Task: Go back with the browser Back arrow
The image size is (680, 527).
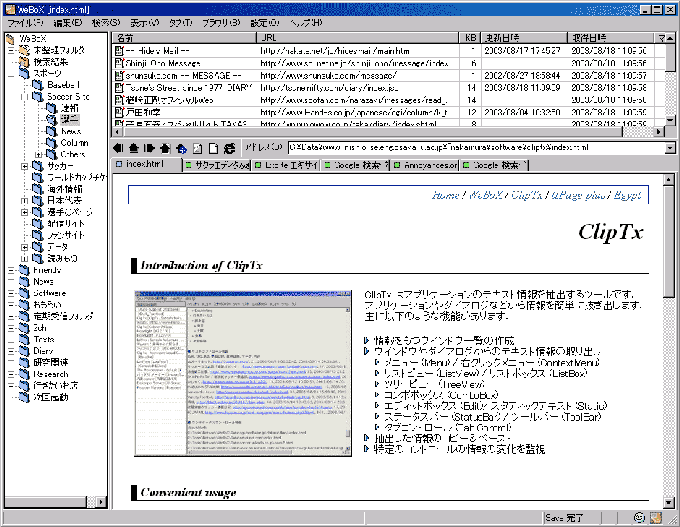Action: coord(118,148)
